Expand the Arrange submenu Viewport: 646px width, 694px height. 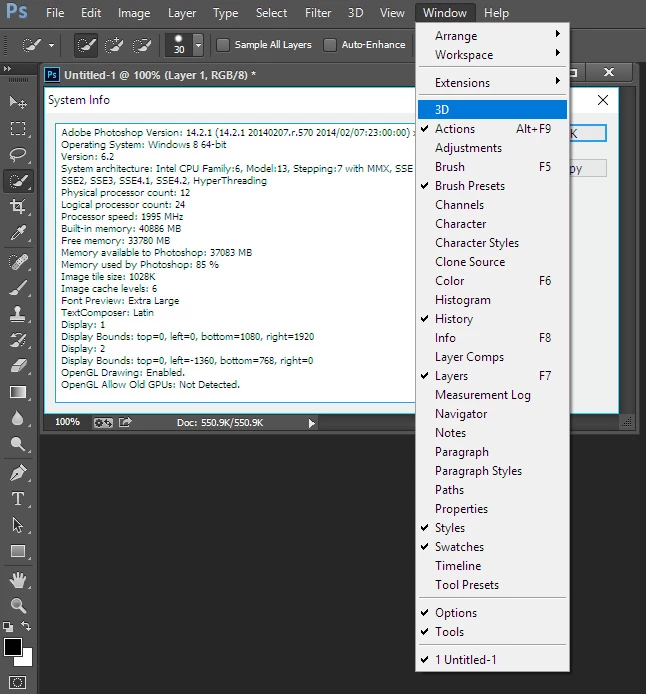(492, 36)
